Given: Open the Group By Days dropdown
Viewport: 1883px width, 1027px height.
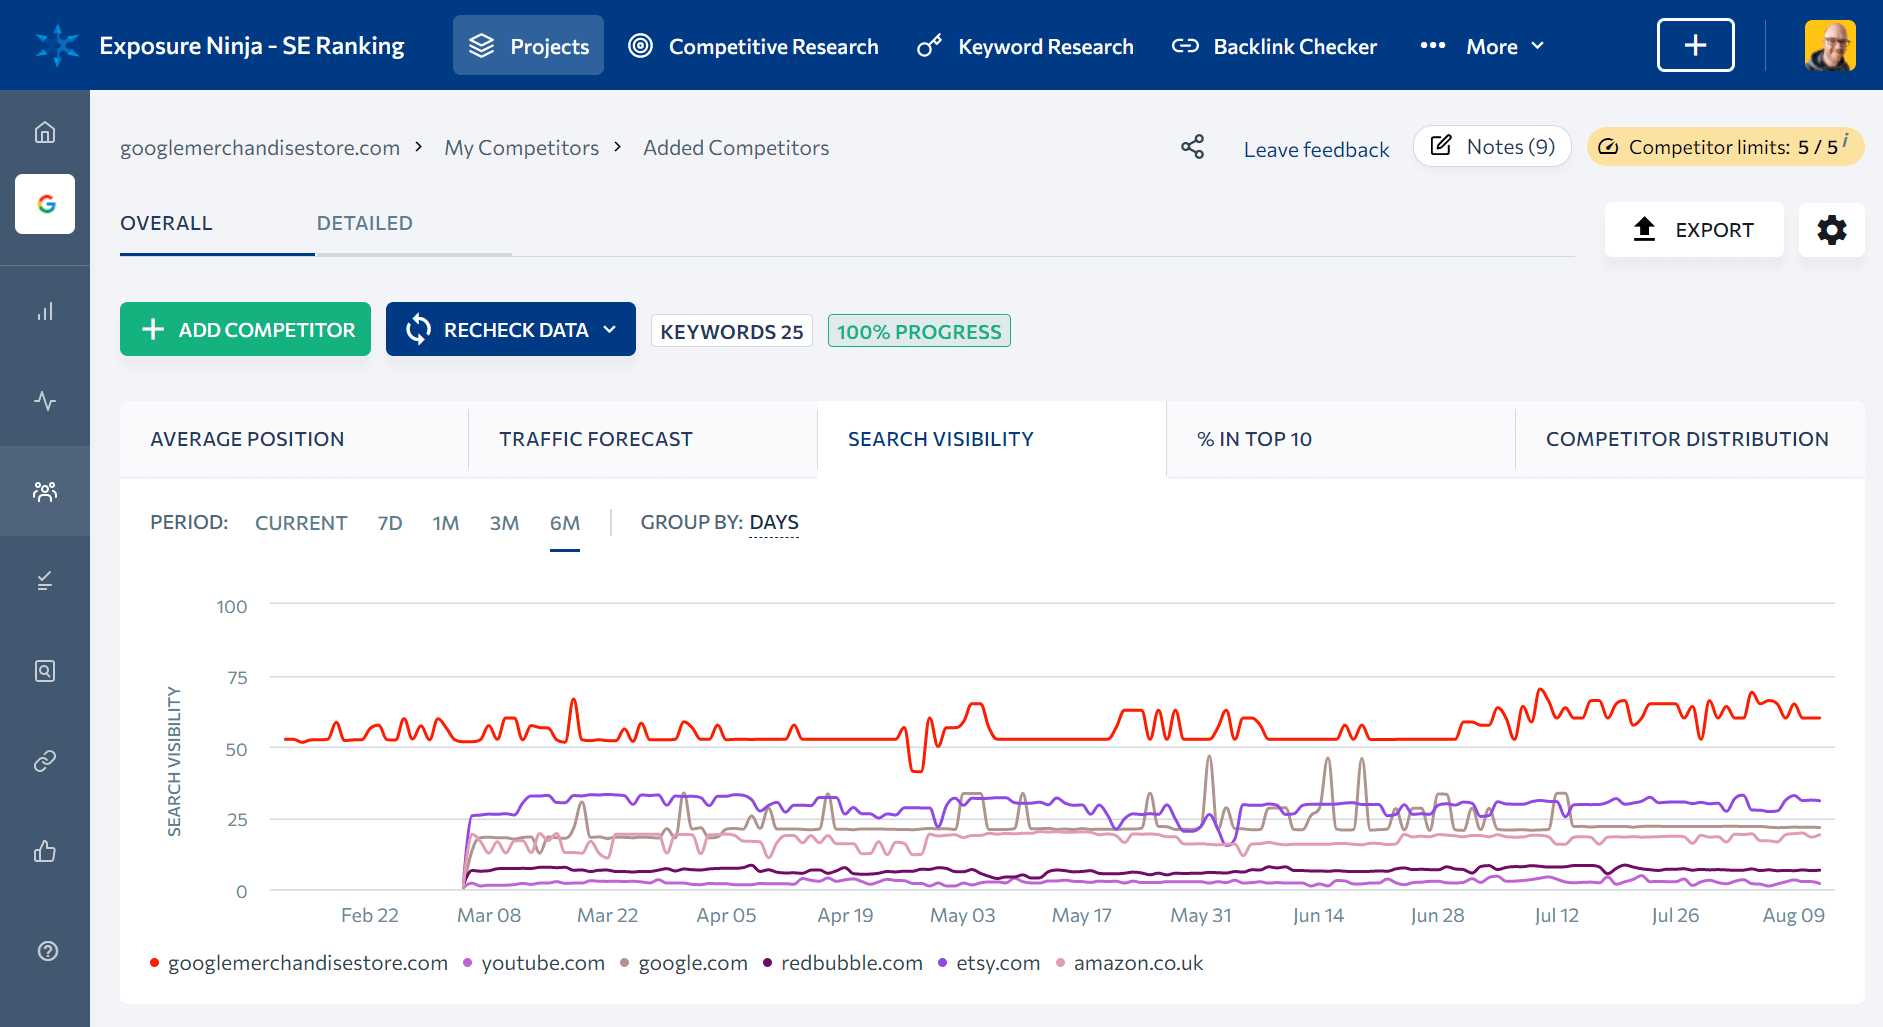Looking at the screenshot, I should click(773, 523).
